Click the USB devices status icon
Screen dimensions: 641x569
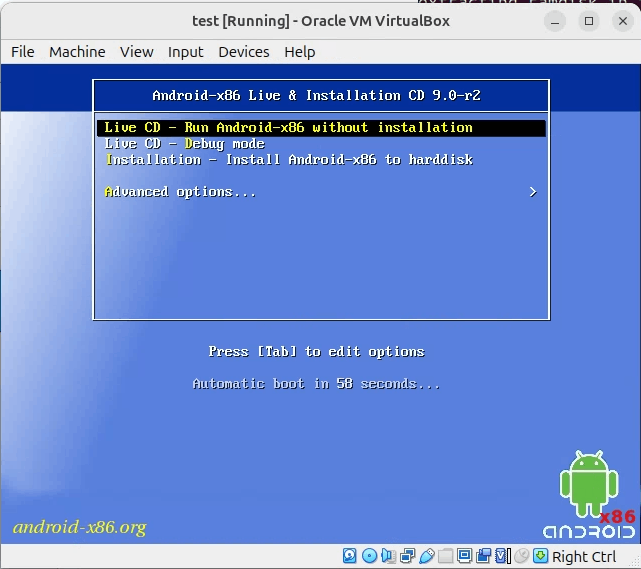tap(426, 556)
